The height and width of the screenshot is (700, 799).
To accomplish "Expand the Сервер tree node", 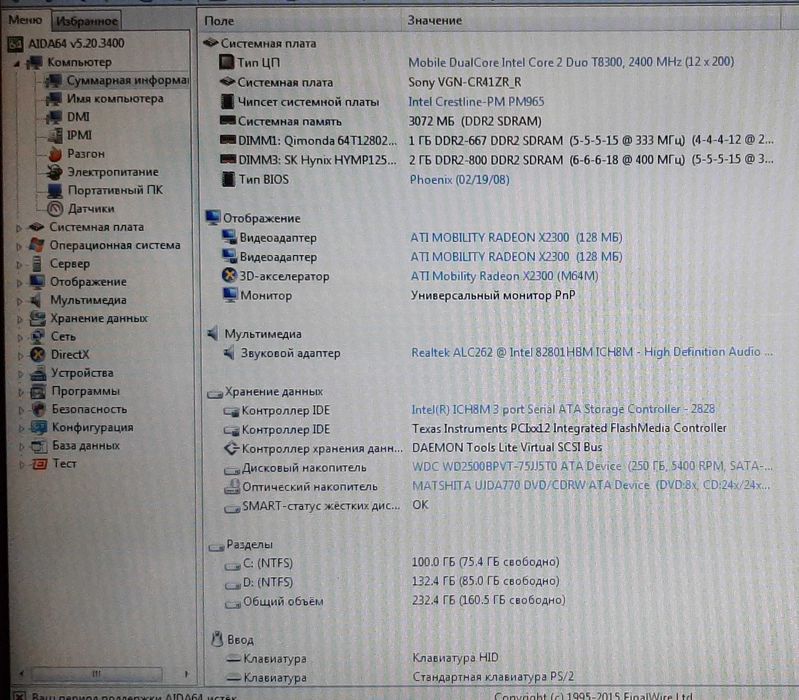I will coord(19,264).
